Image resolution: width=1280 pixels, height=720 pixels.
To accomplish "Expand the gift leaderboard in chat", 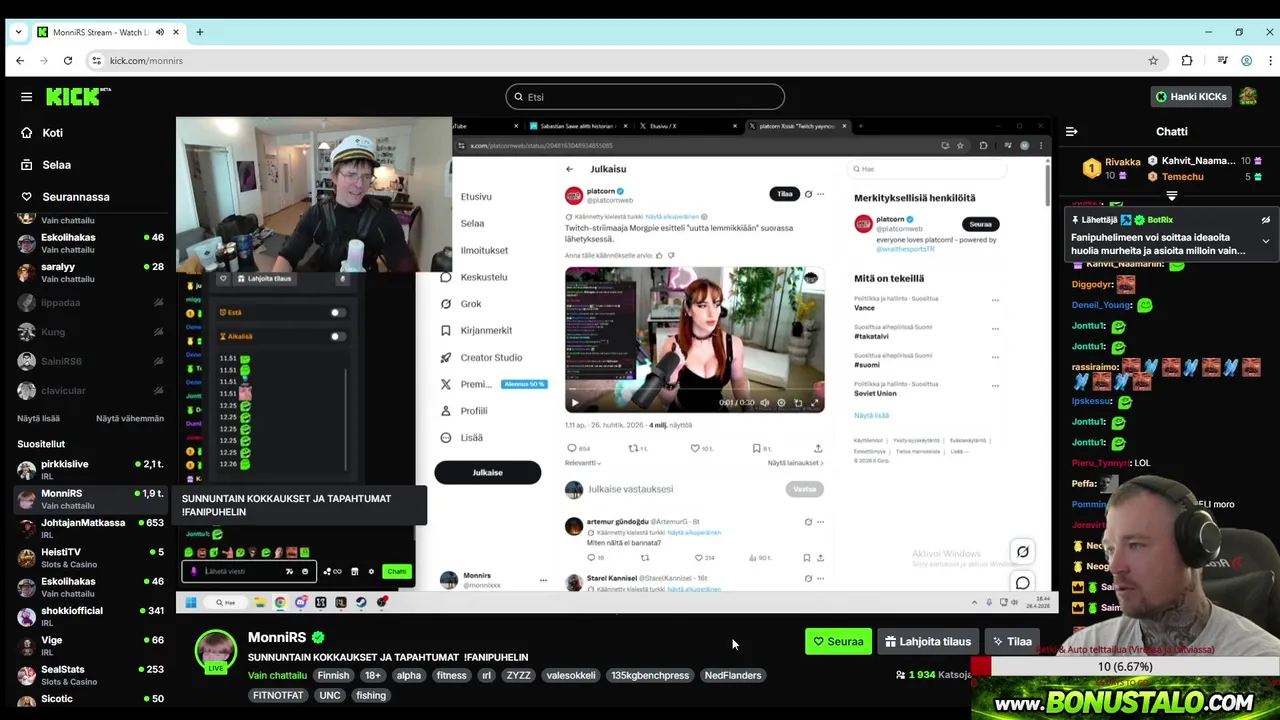I will tap(1171, 196).
